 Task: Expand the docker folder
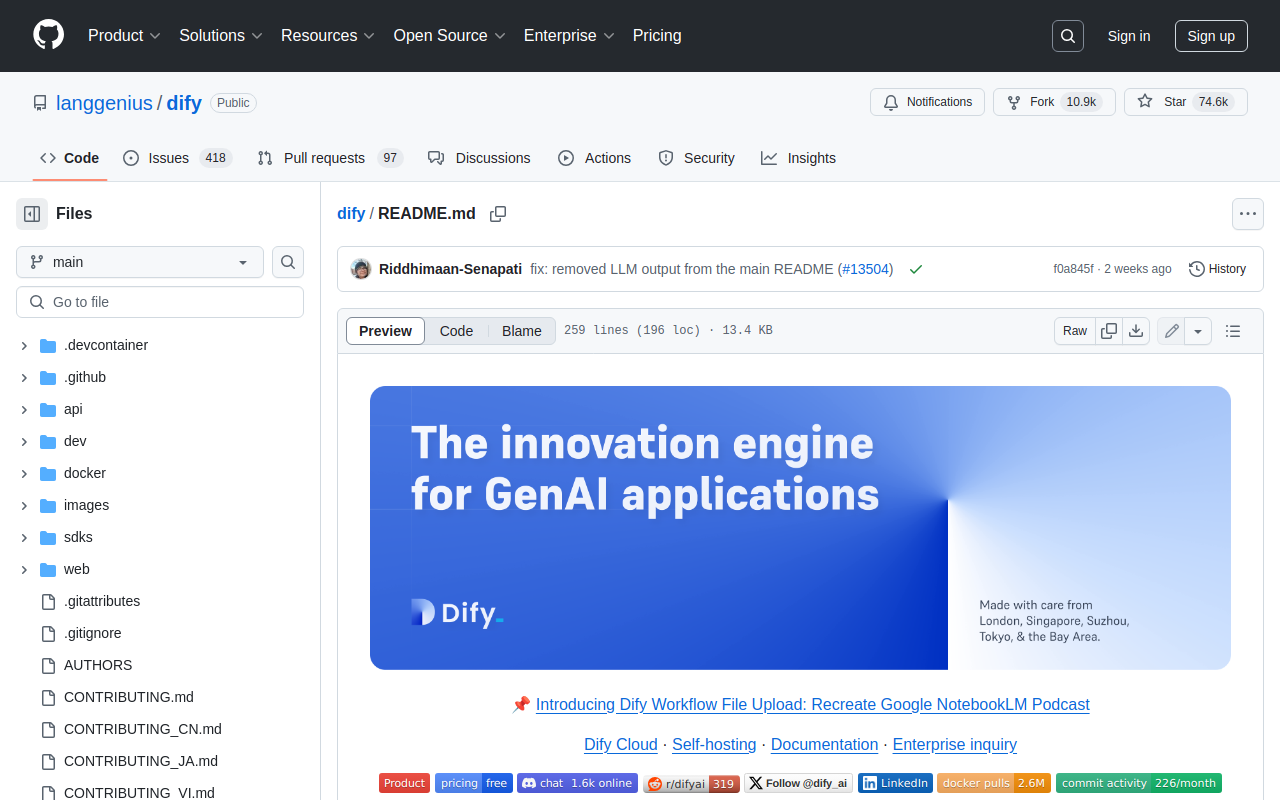point(24,473)
